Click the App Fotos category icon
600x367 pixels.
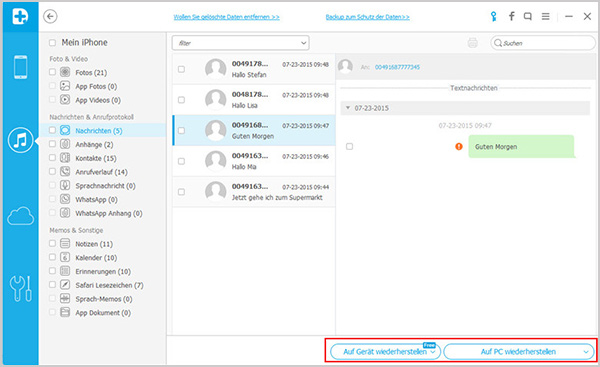(65, 86)
